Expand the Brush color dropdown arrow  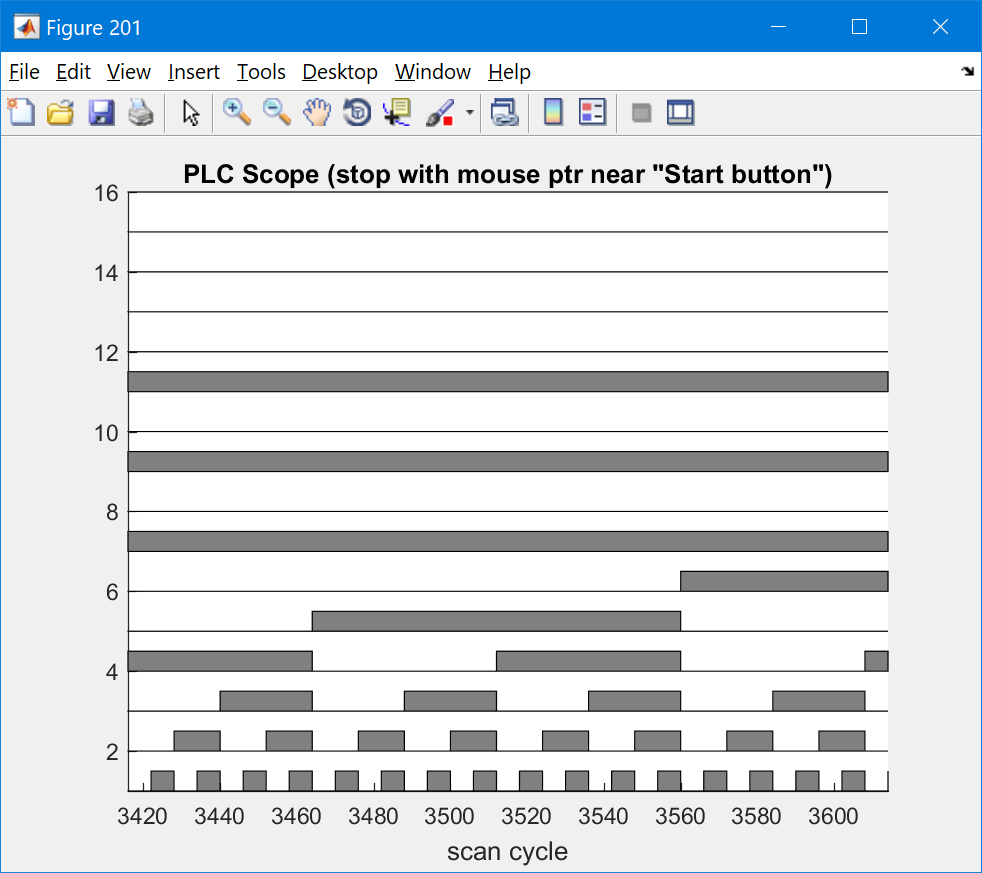pos(469,114)
